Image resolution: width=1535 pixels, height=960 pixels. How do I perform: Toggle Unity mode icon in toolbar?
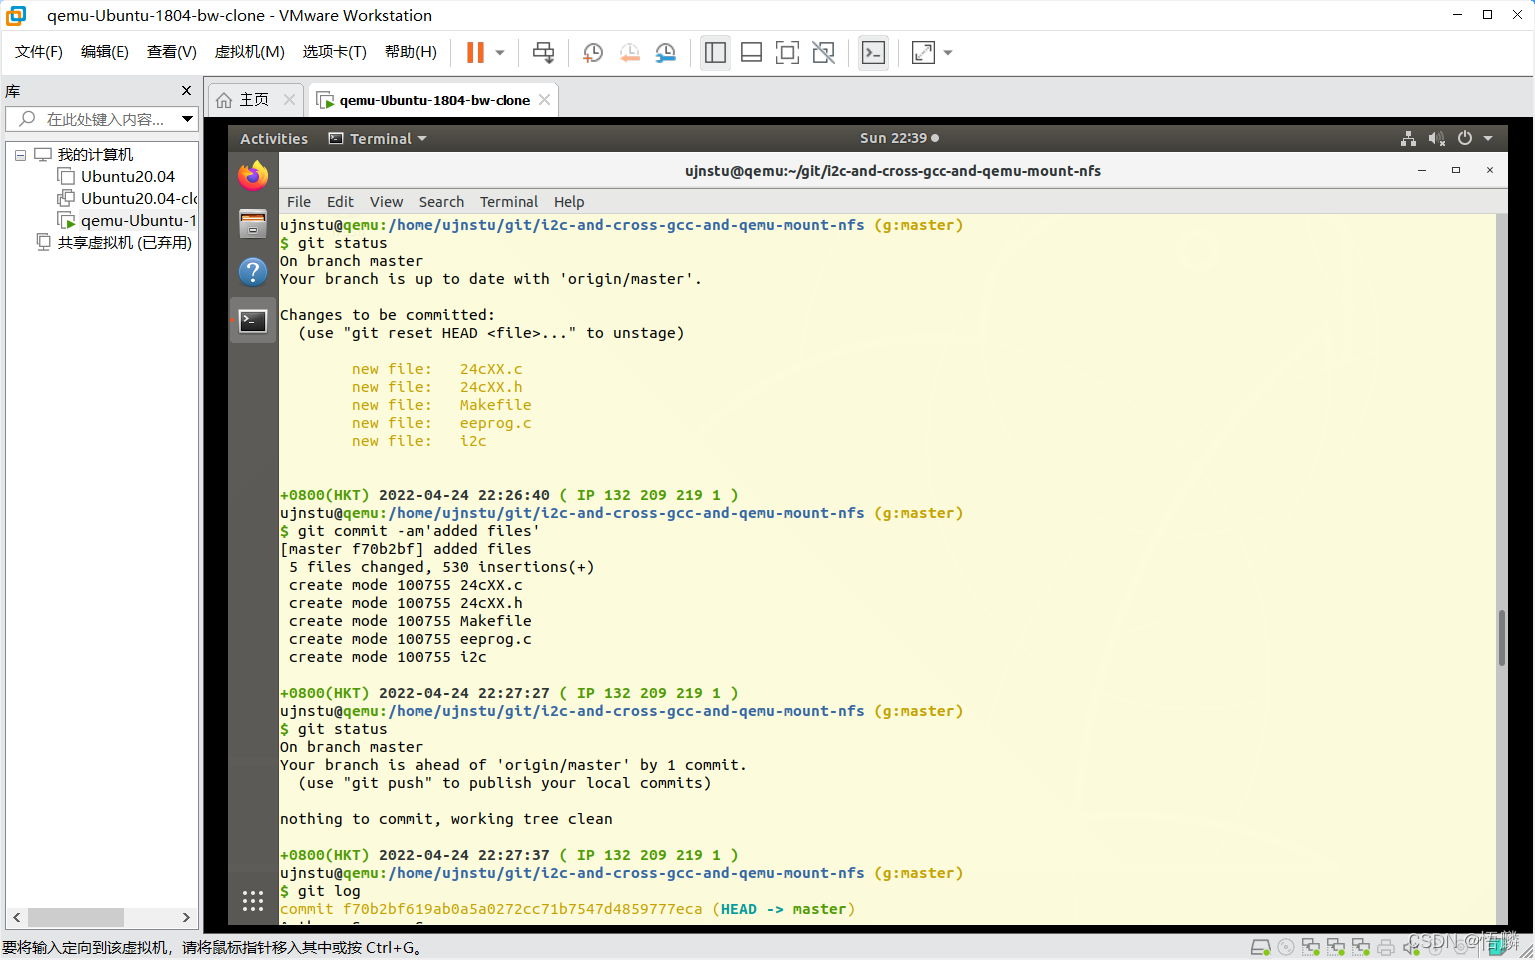pyautogui.click(x=823, y=52)
